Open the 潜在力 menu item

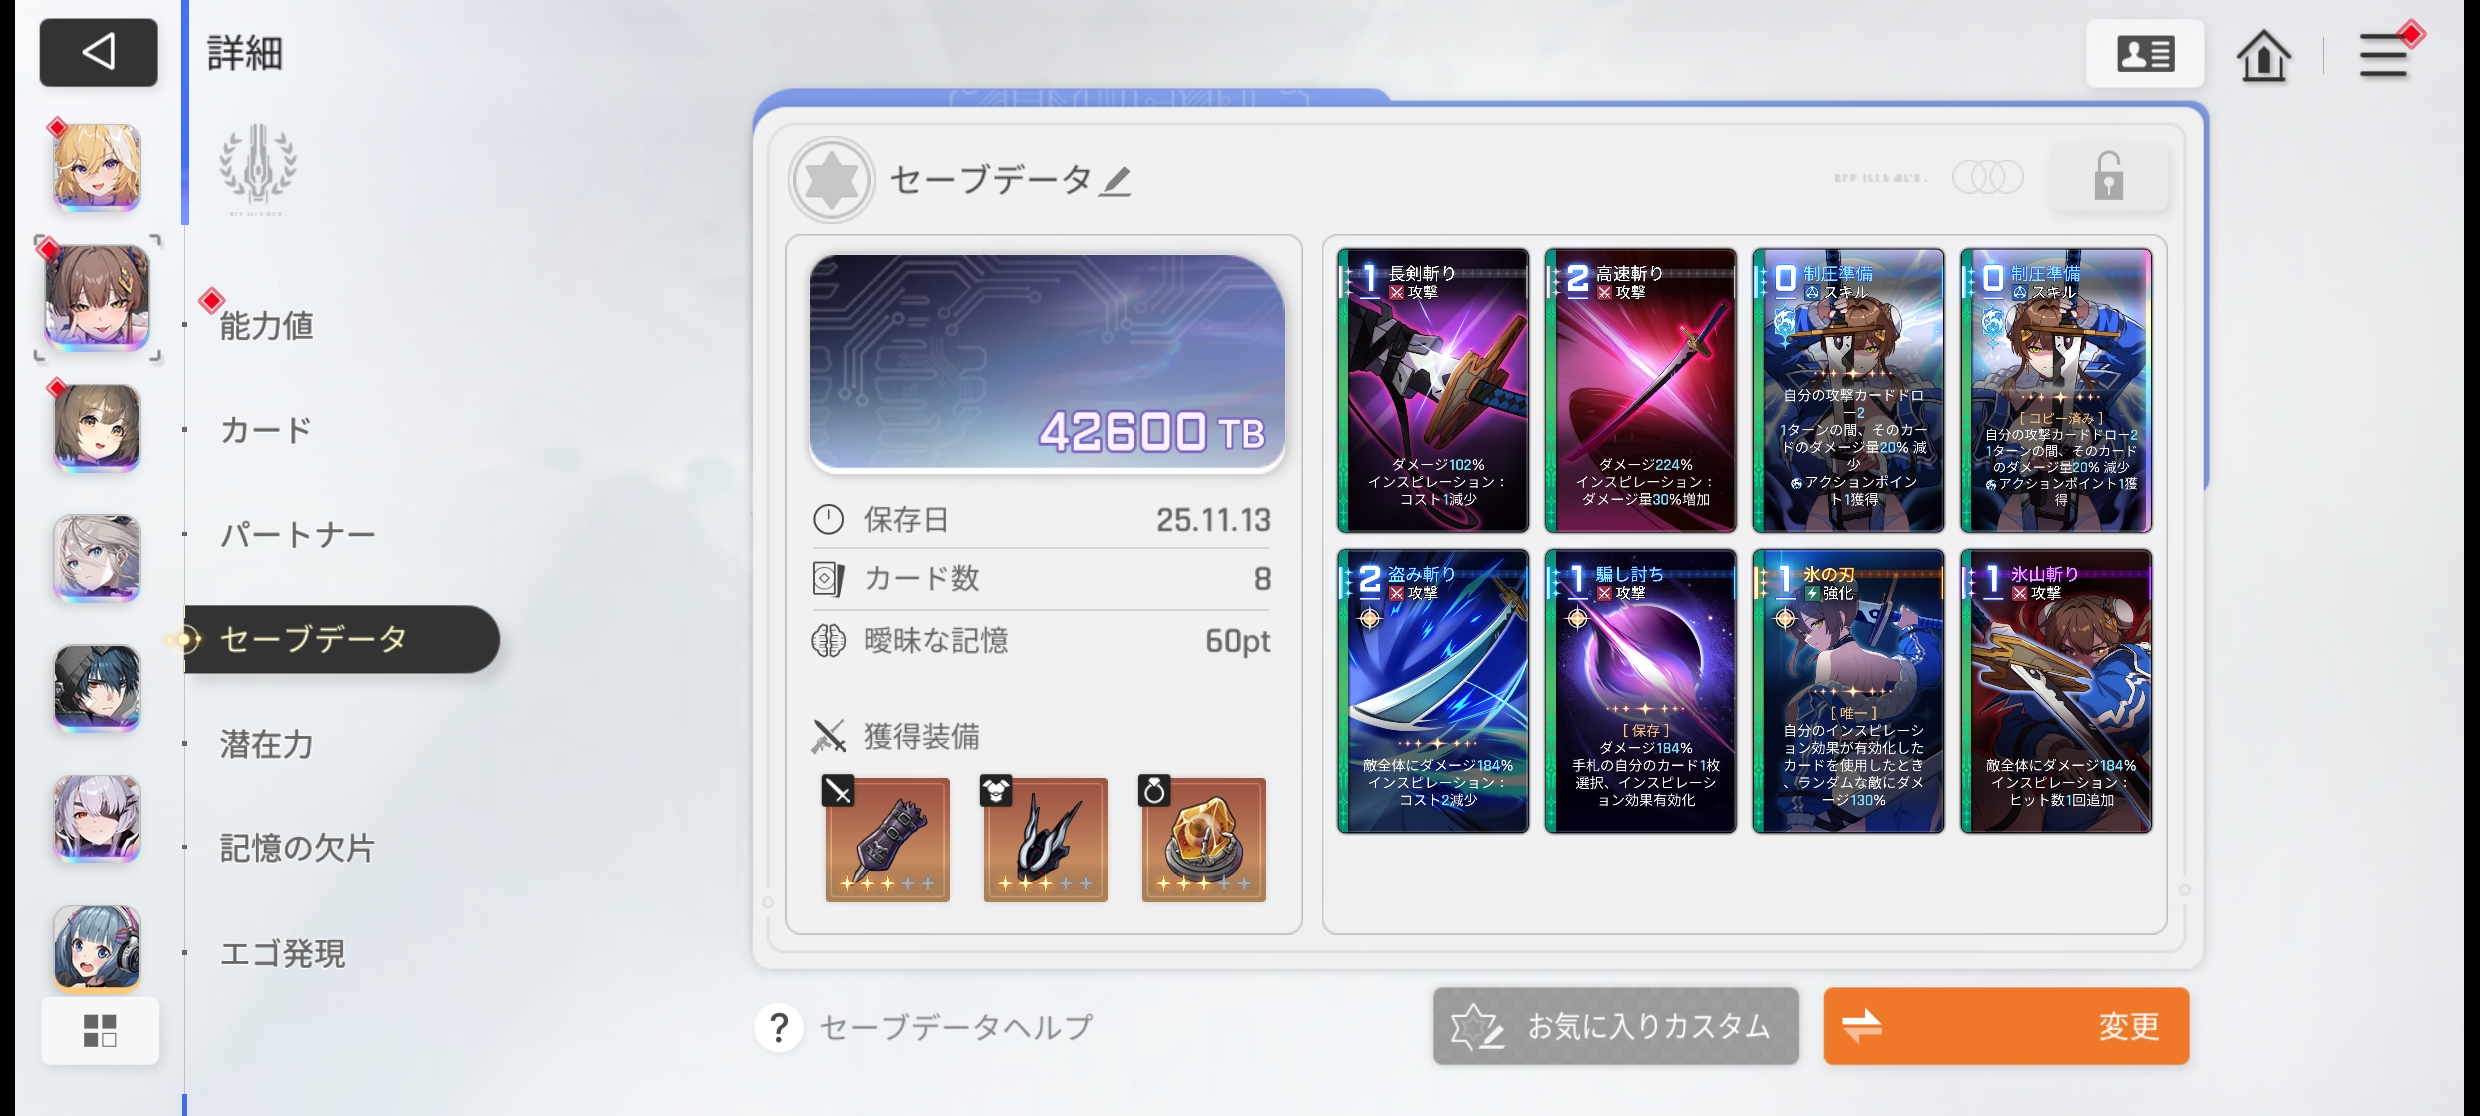coord(266,744)
